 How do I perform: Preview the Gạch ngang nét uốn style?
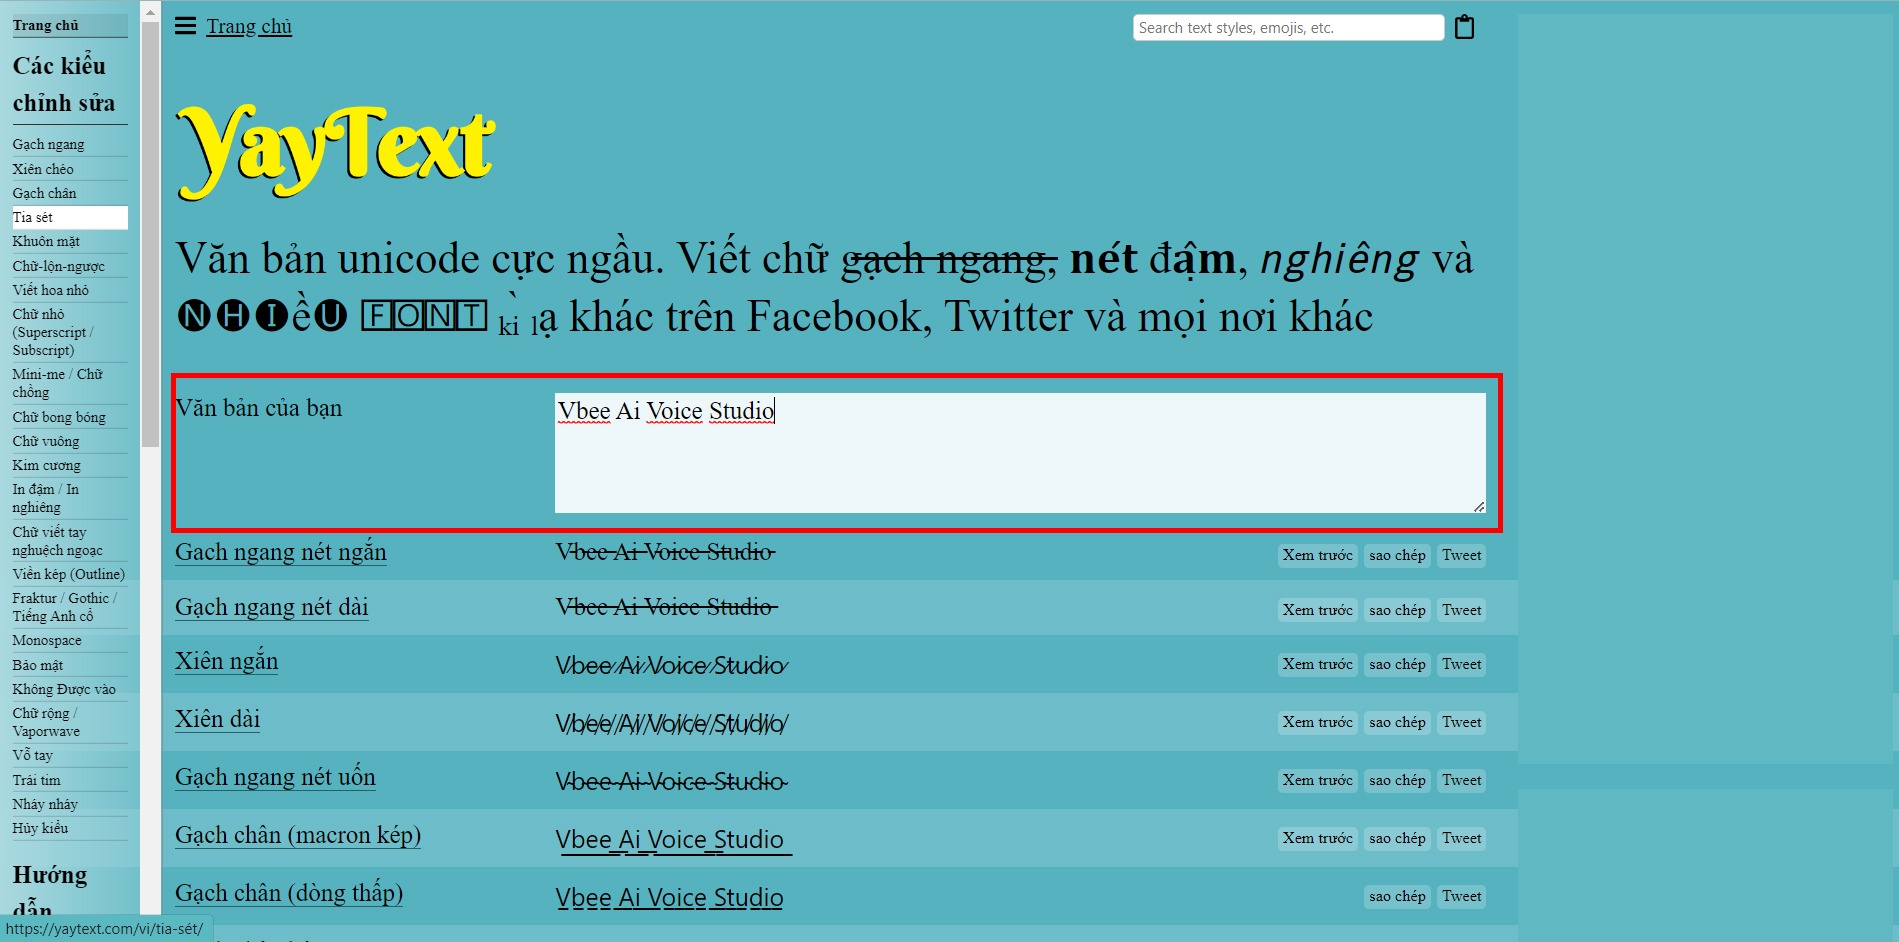pyautogui.click(x=1316, y=780)
